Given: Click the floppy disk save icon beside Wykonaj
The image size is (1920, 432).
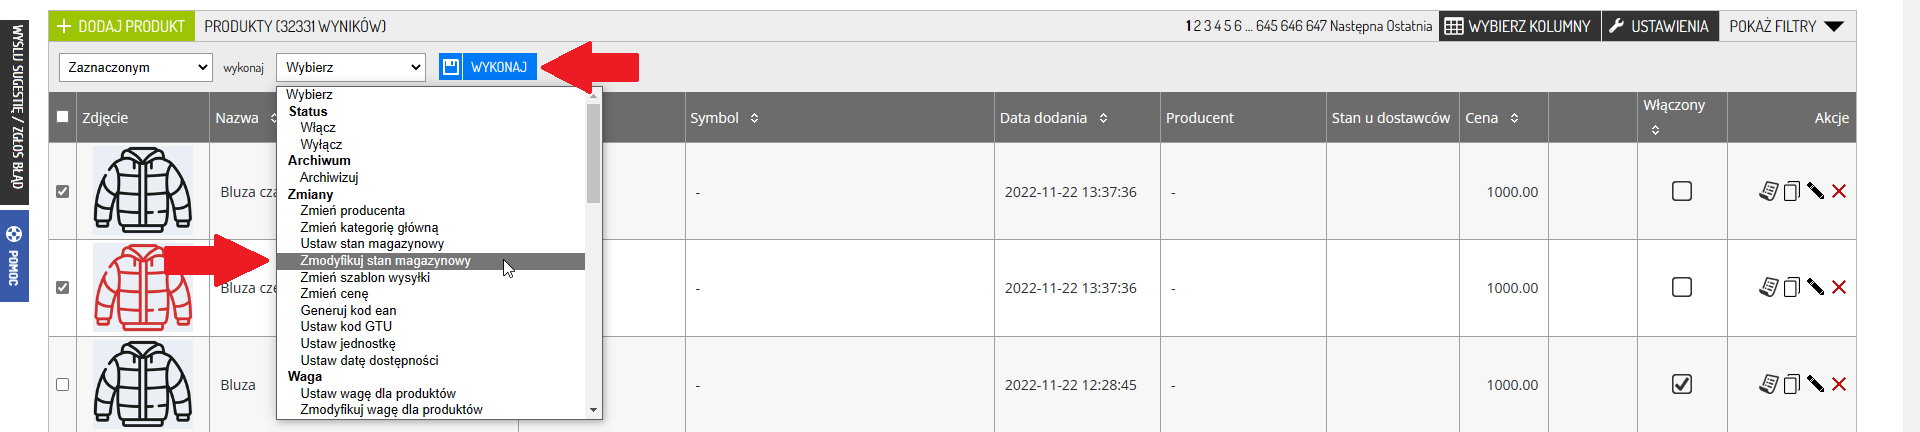Looking at the screenshot, I should pyautogui.click(x=451, y=67).
